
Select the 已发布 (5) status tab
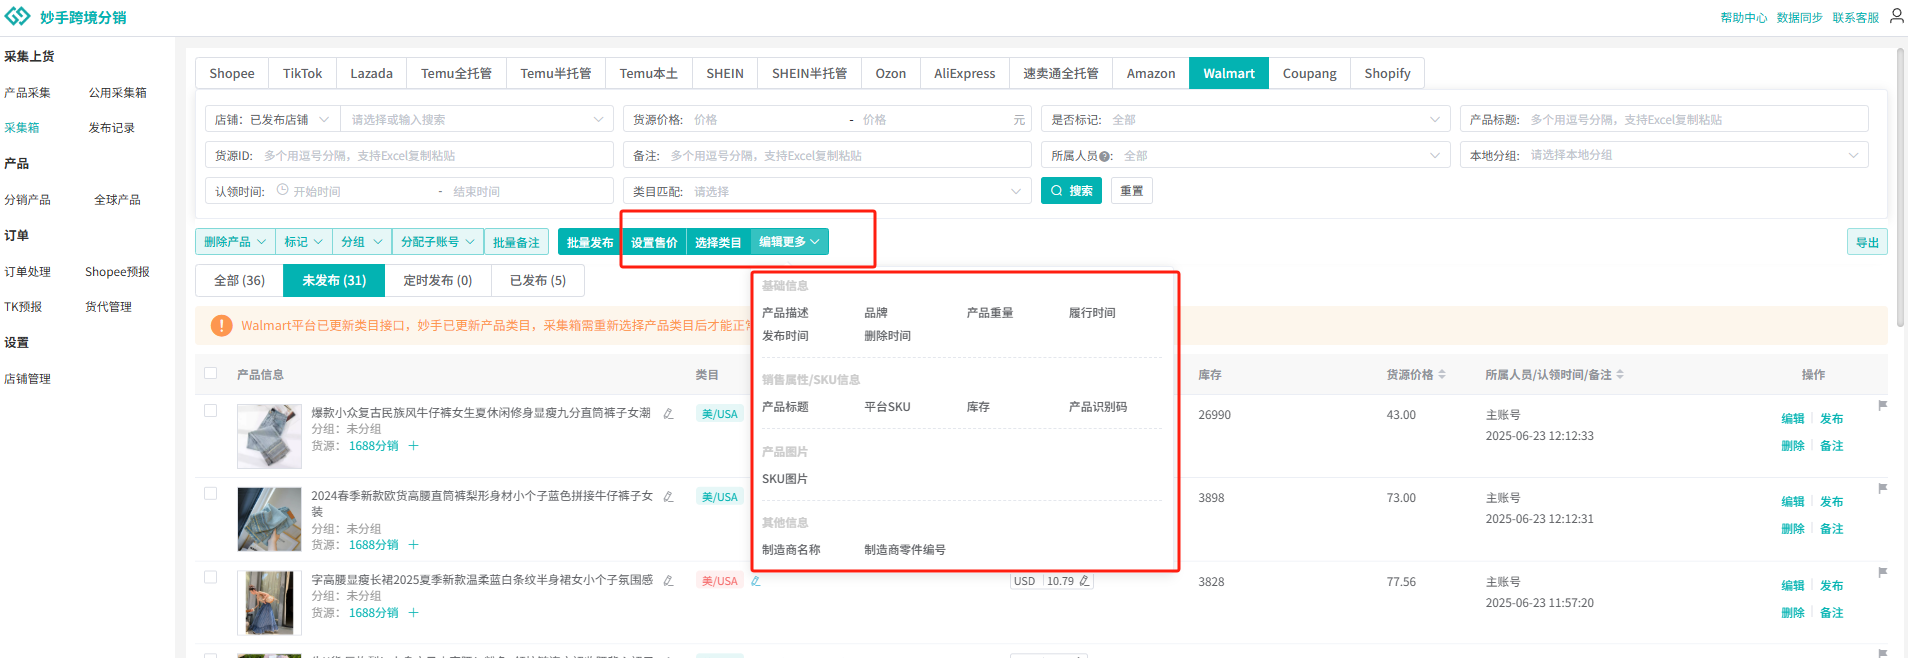pos(538,280)
